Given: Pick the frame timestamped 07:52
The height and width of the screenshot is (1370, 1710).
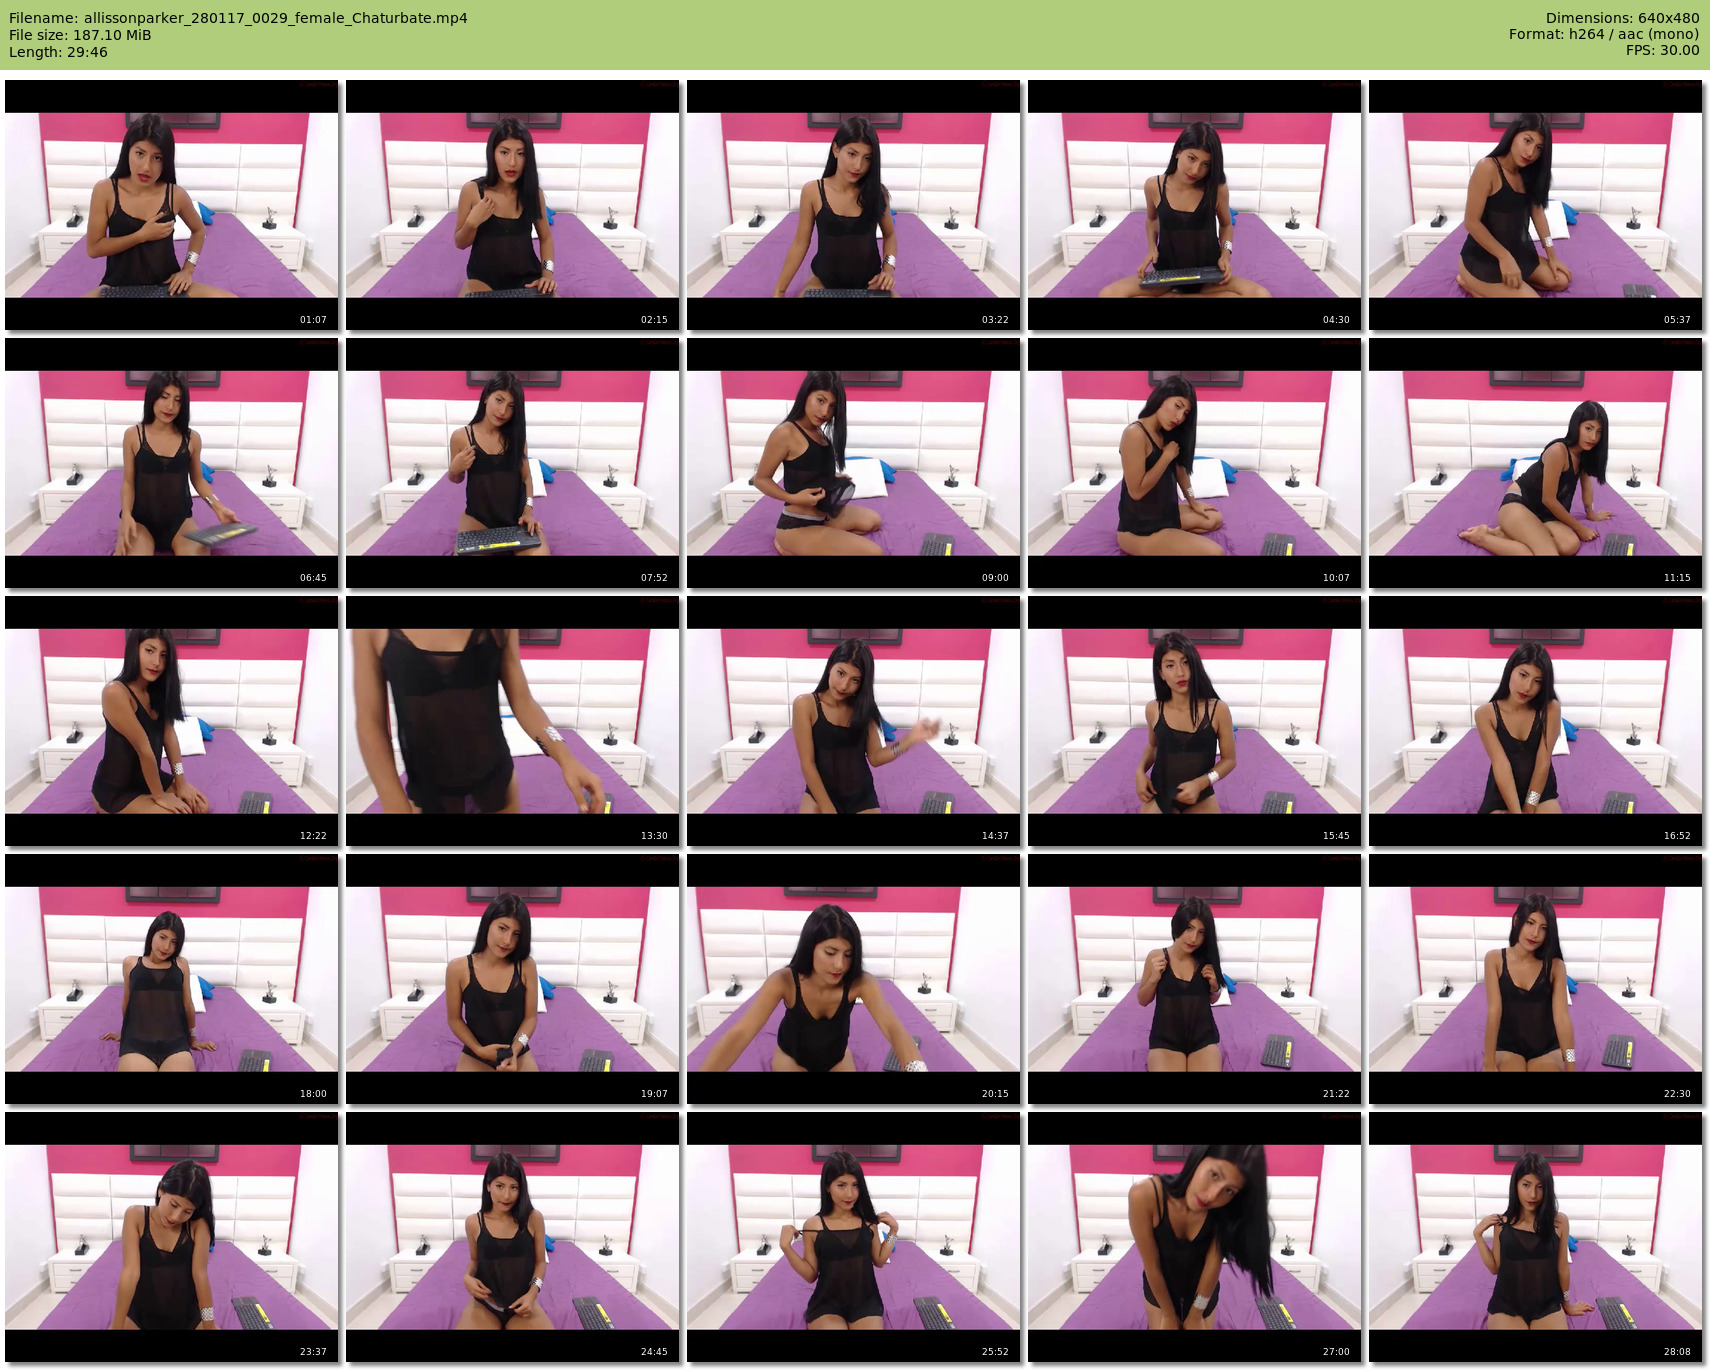Looking at the screenshot, I should (512, 463).
